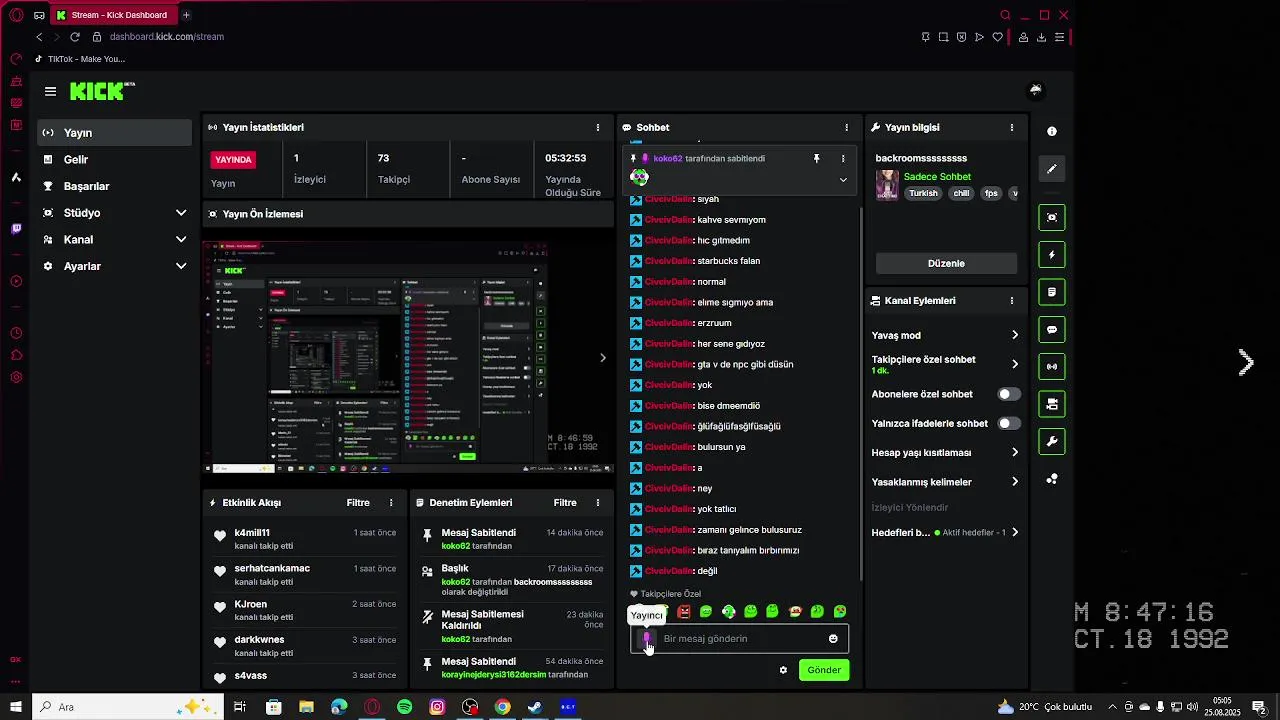Click the wrench widget icon in the right rail

pyautogui.click(x=1051, y=441)
